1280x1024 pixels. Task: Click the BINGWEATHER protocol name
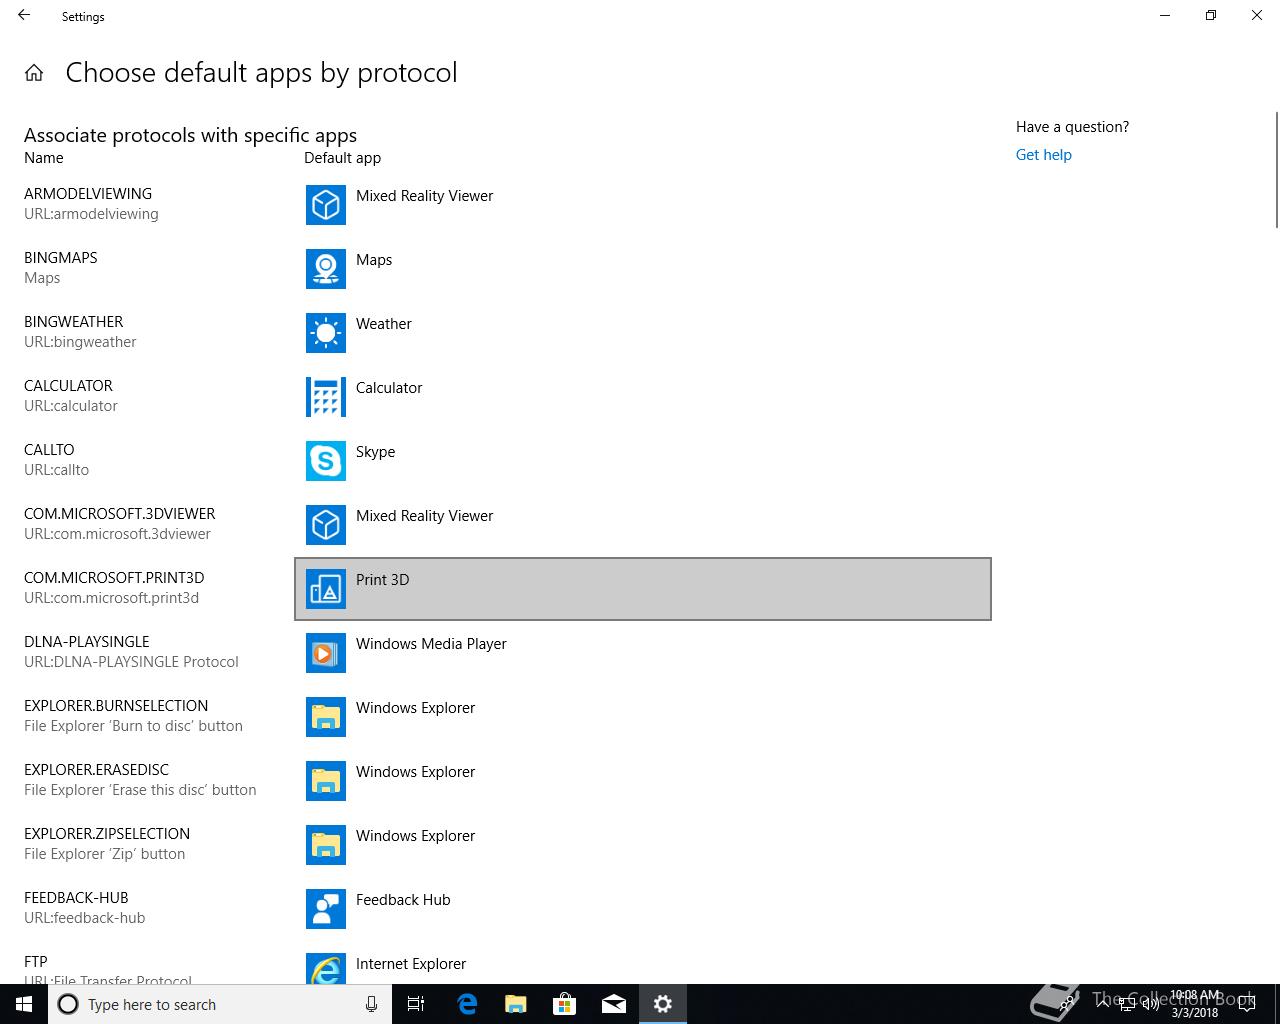pyautogui.click(x=74, y=322)
